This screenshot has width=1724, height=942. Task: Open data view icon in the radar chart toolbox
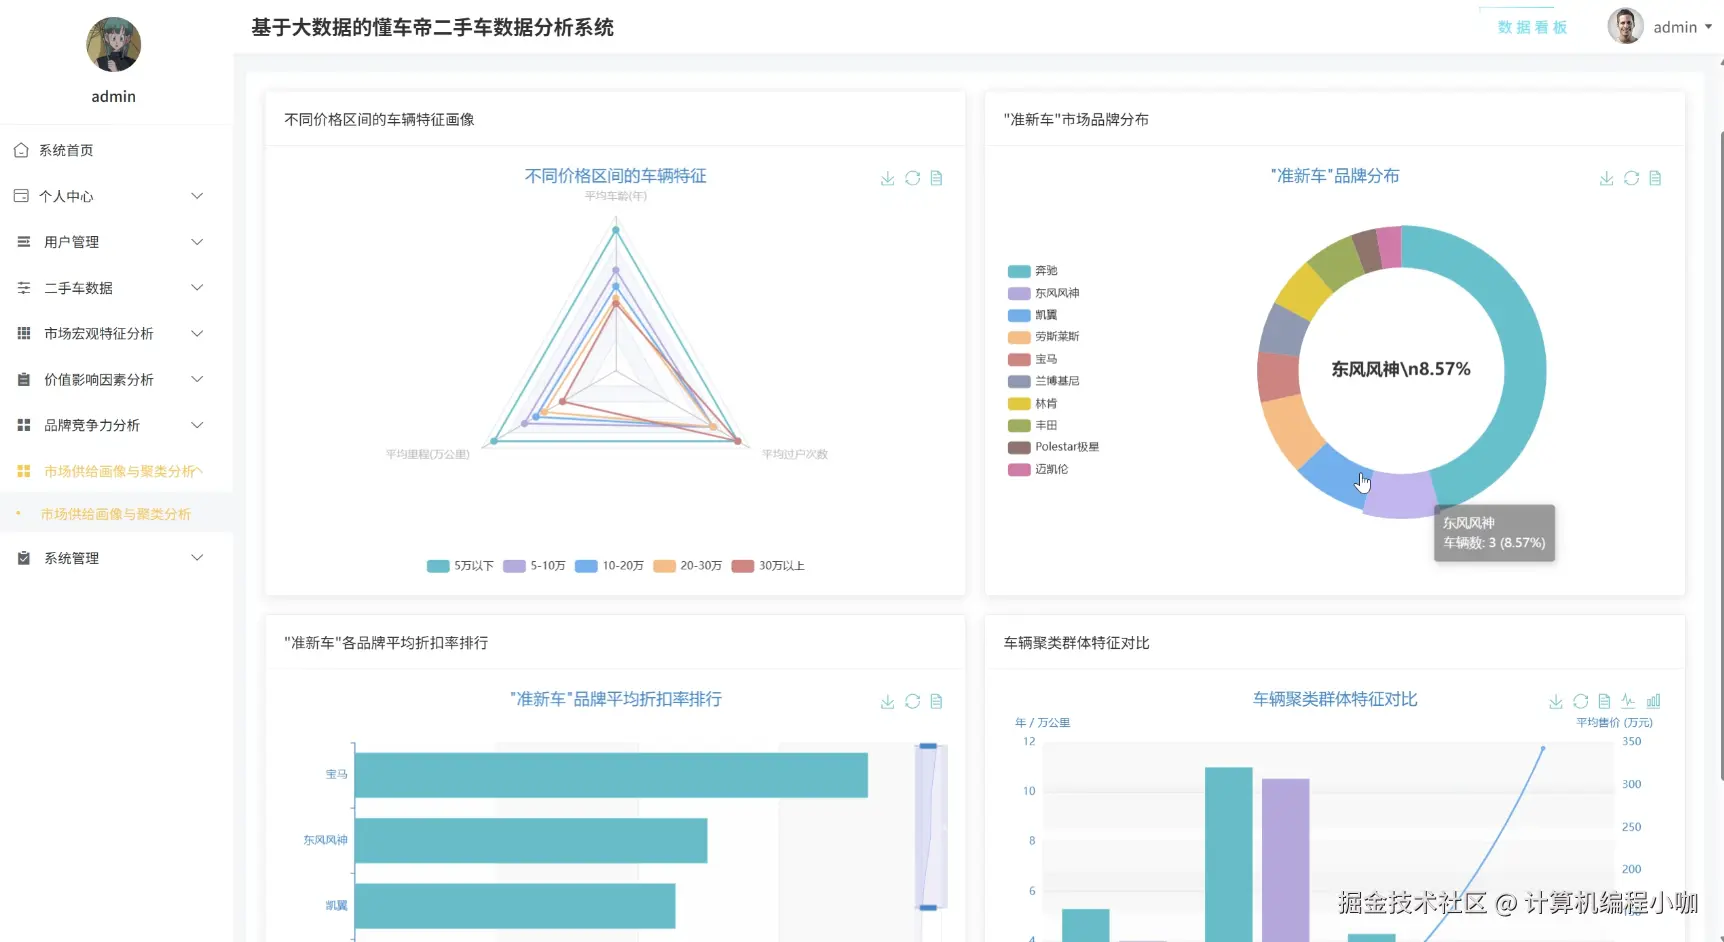[937, 178]
